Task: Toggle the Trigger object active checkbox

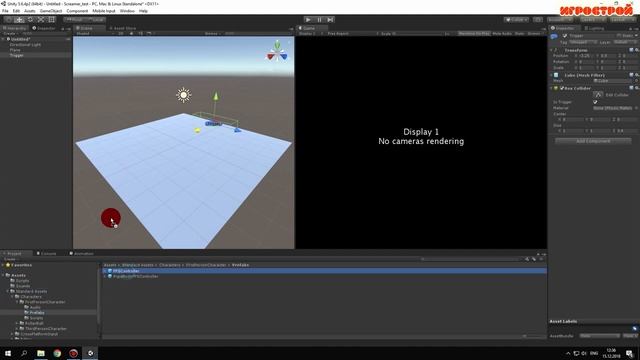Action: pos(565,36)
